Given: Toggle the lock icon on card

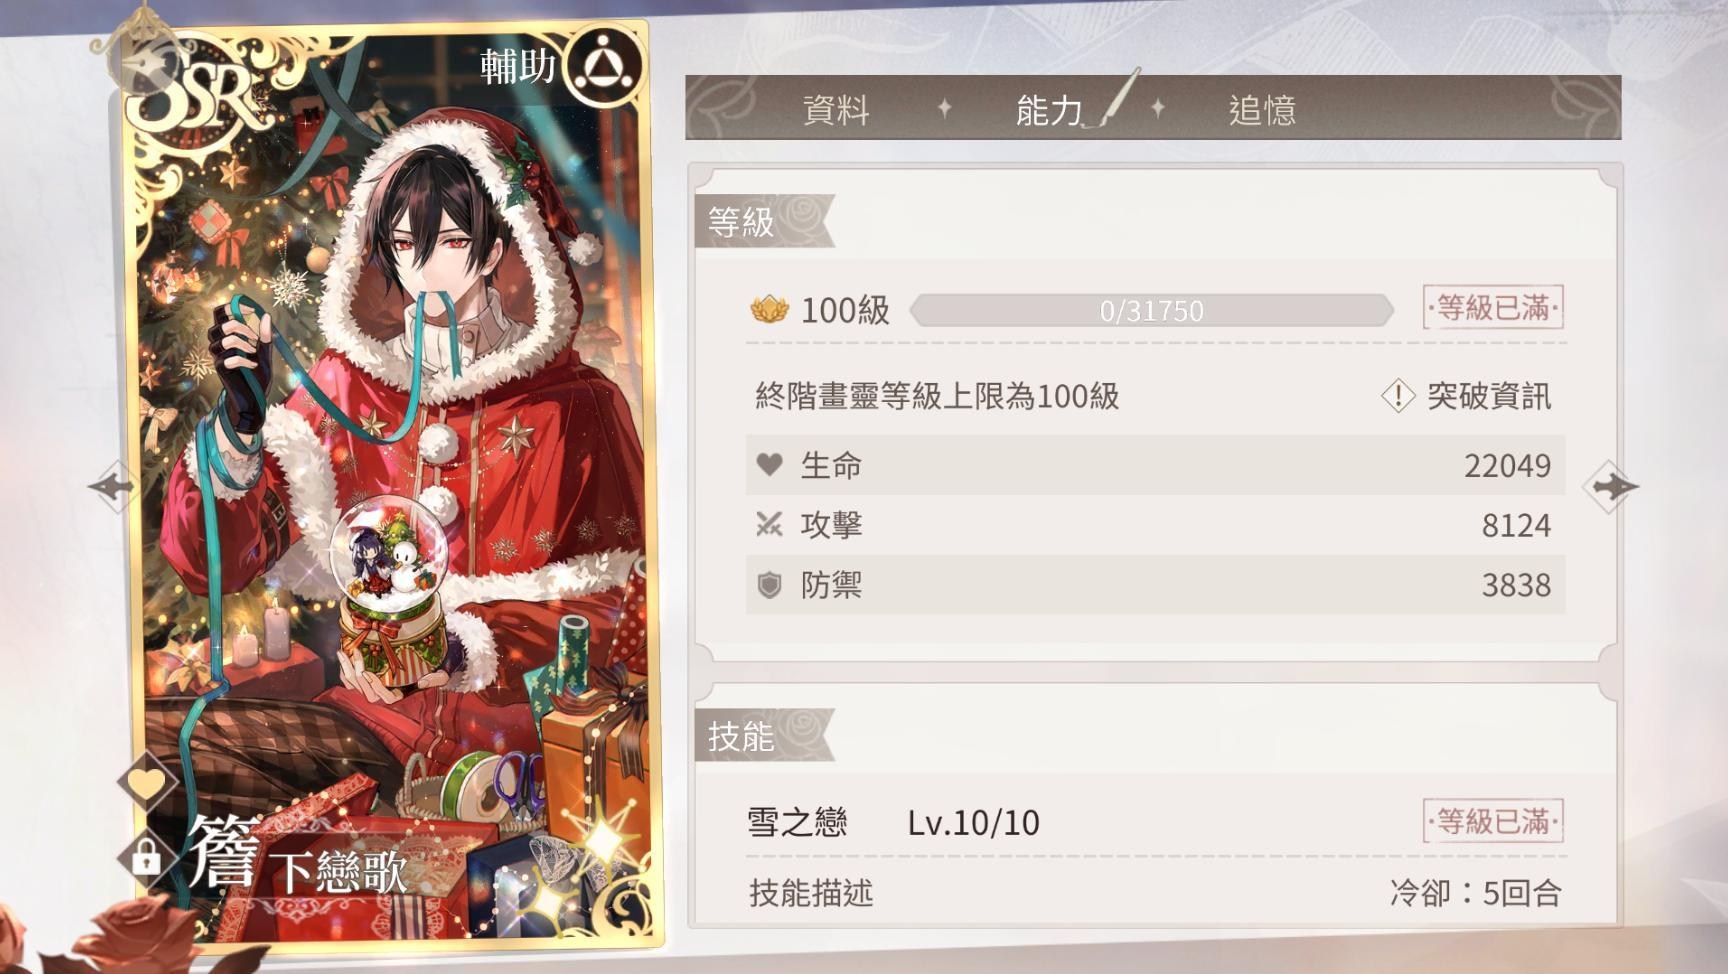Looking at the screenshot, I should click(x=146, y=857).
